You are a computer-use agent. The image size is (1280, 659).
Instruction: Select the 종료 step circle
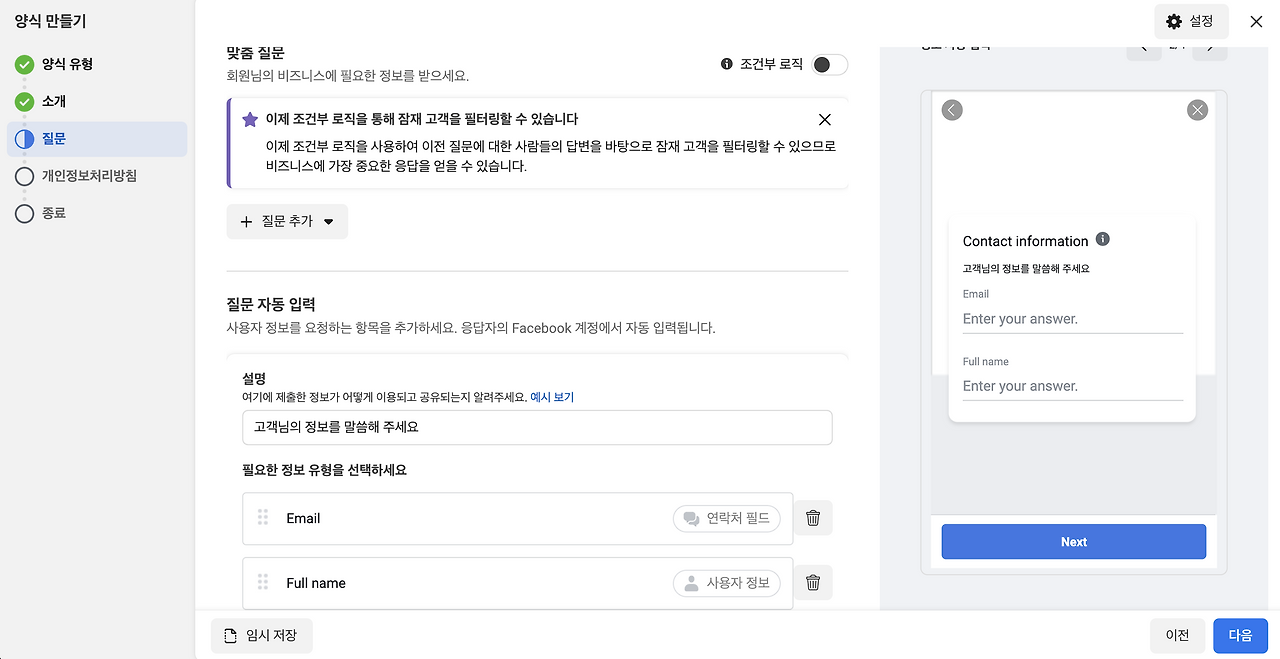click(24, 213)
